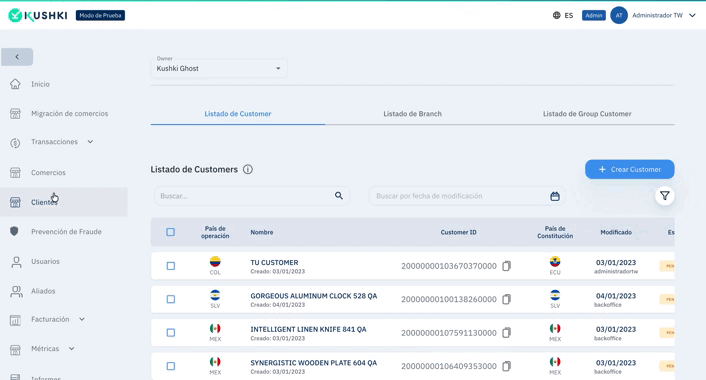Click the Crear Customer button
706x380 pixels.
[629, 169]
